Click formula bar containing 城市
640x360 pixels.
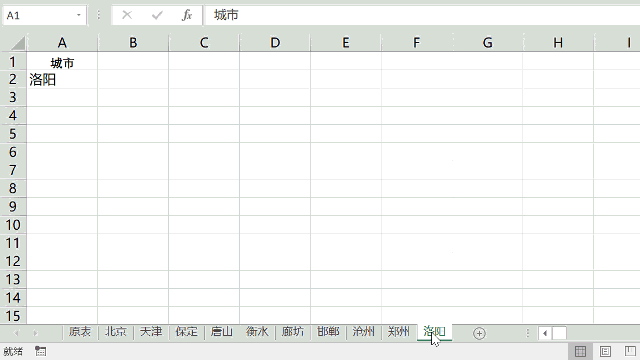pos(422,15)
